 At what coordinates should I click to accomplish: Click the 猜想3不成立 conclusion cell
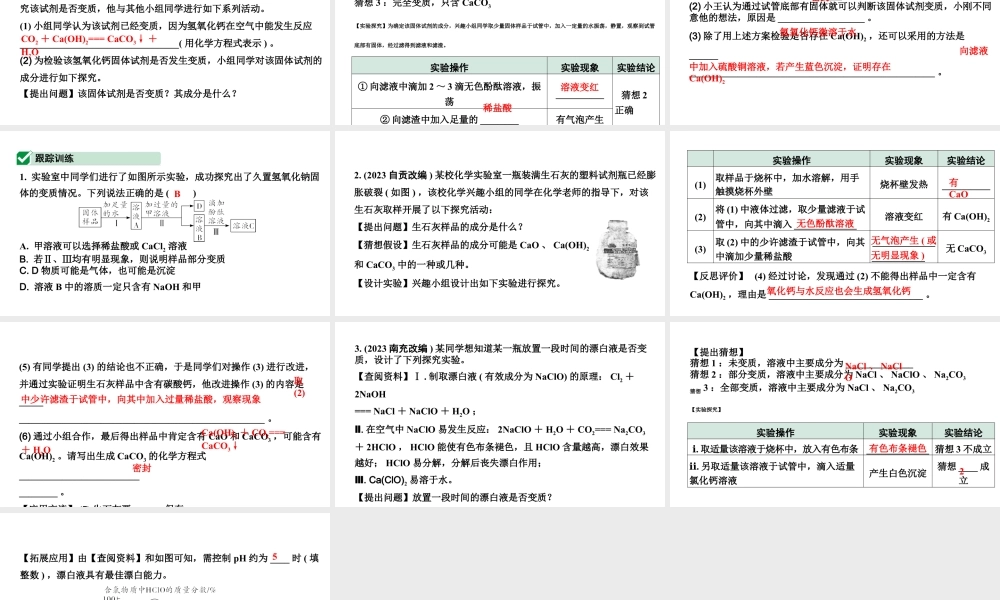pos(963,446)
